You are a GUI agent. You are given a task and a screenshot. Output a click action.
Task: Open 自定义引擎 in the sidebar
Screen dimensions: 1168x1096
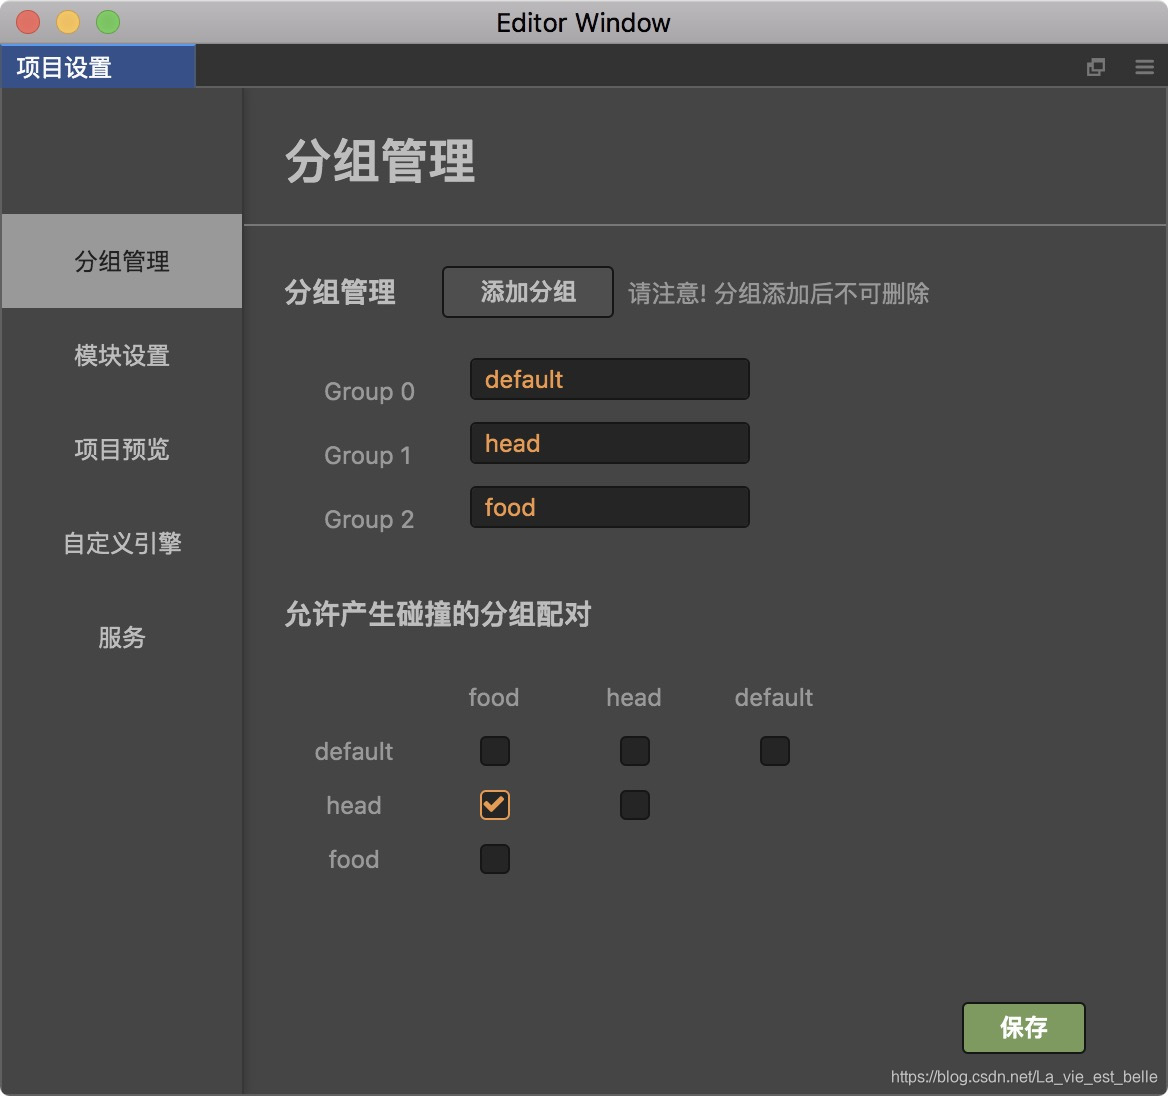pyautogui.click(x=121, y=543)
